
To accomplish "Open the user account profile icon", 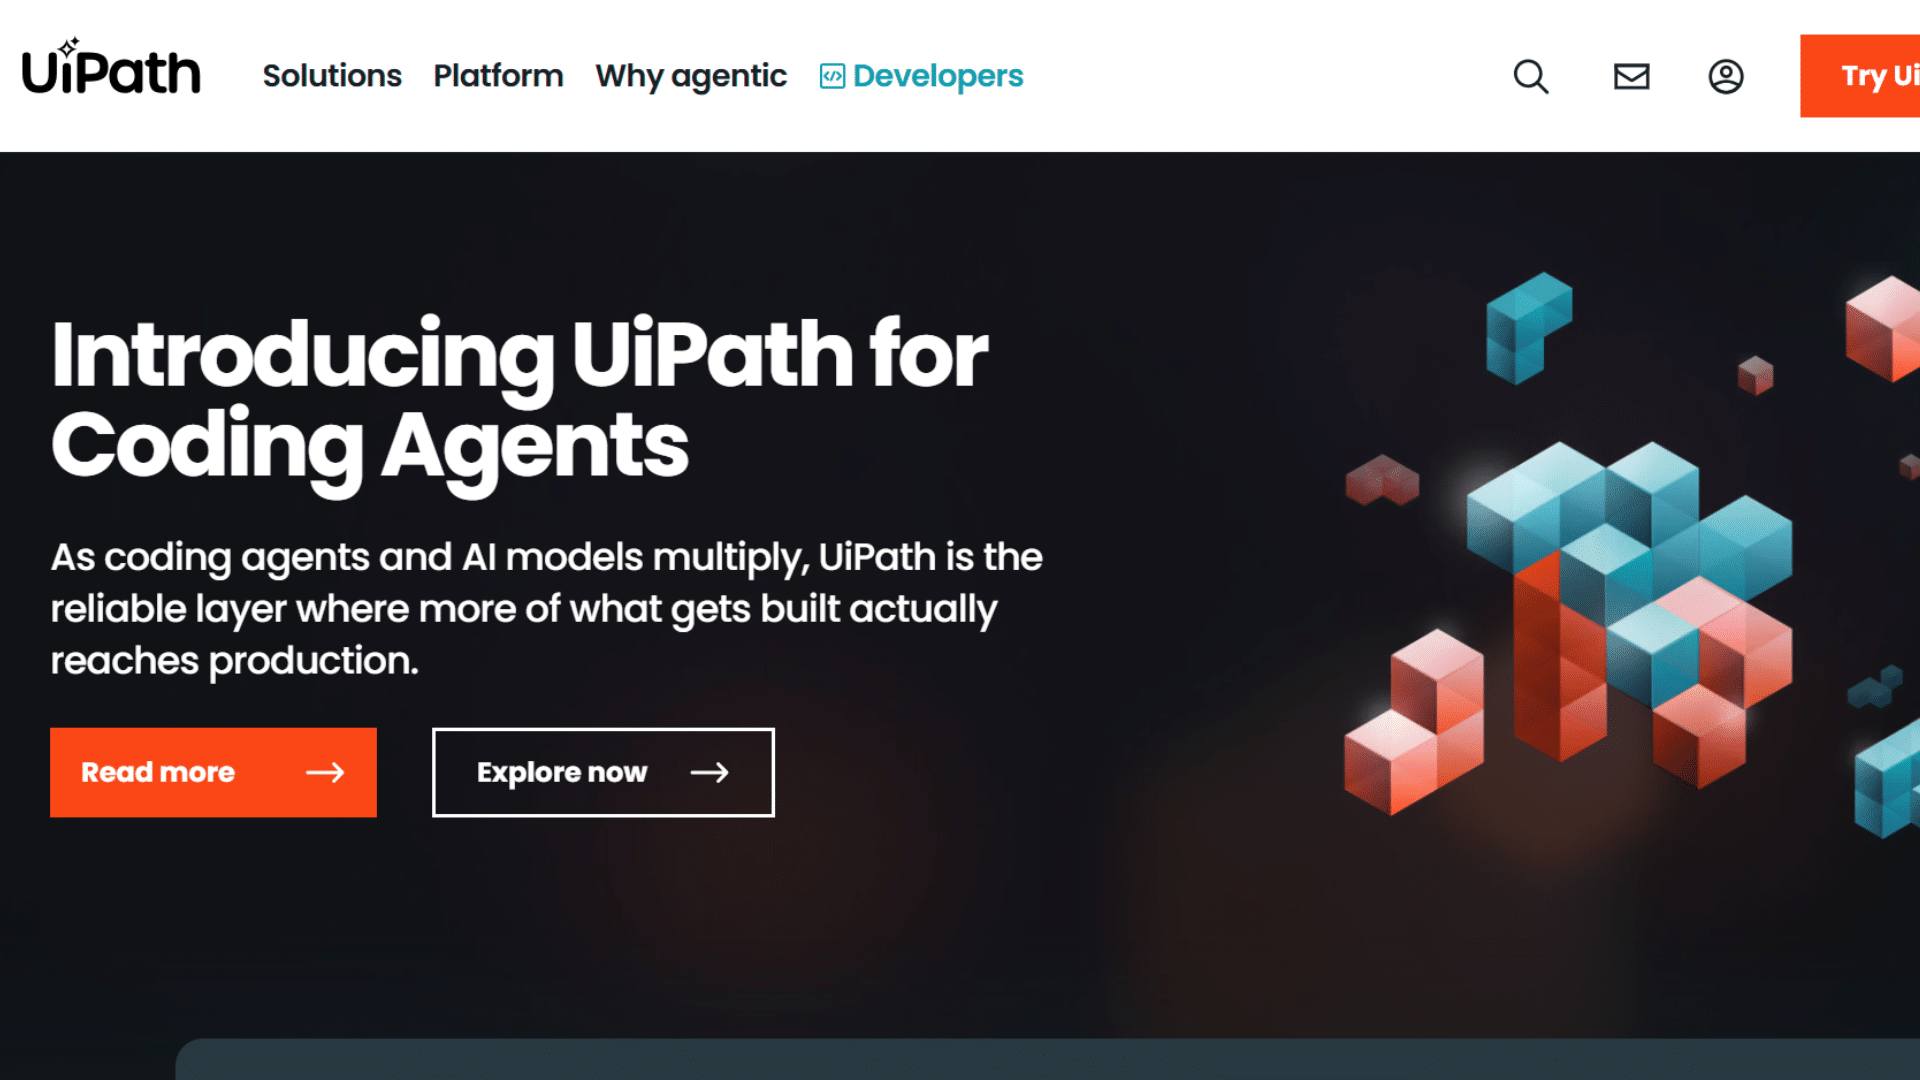I will point(1725,76).
